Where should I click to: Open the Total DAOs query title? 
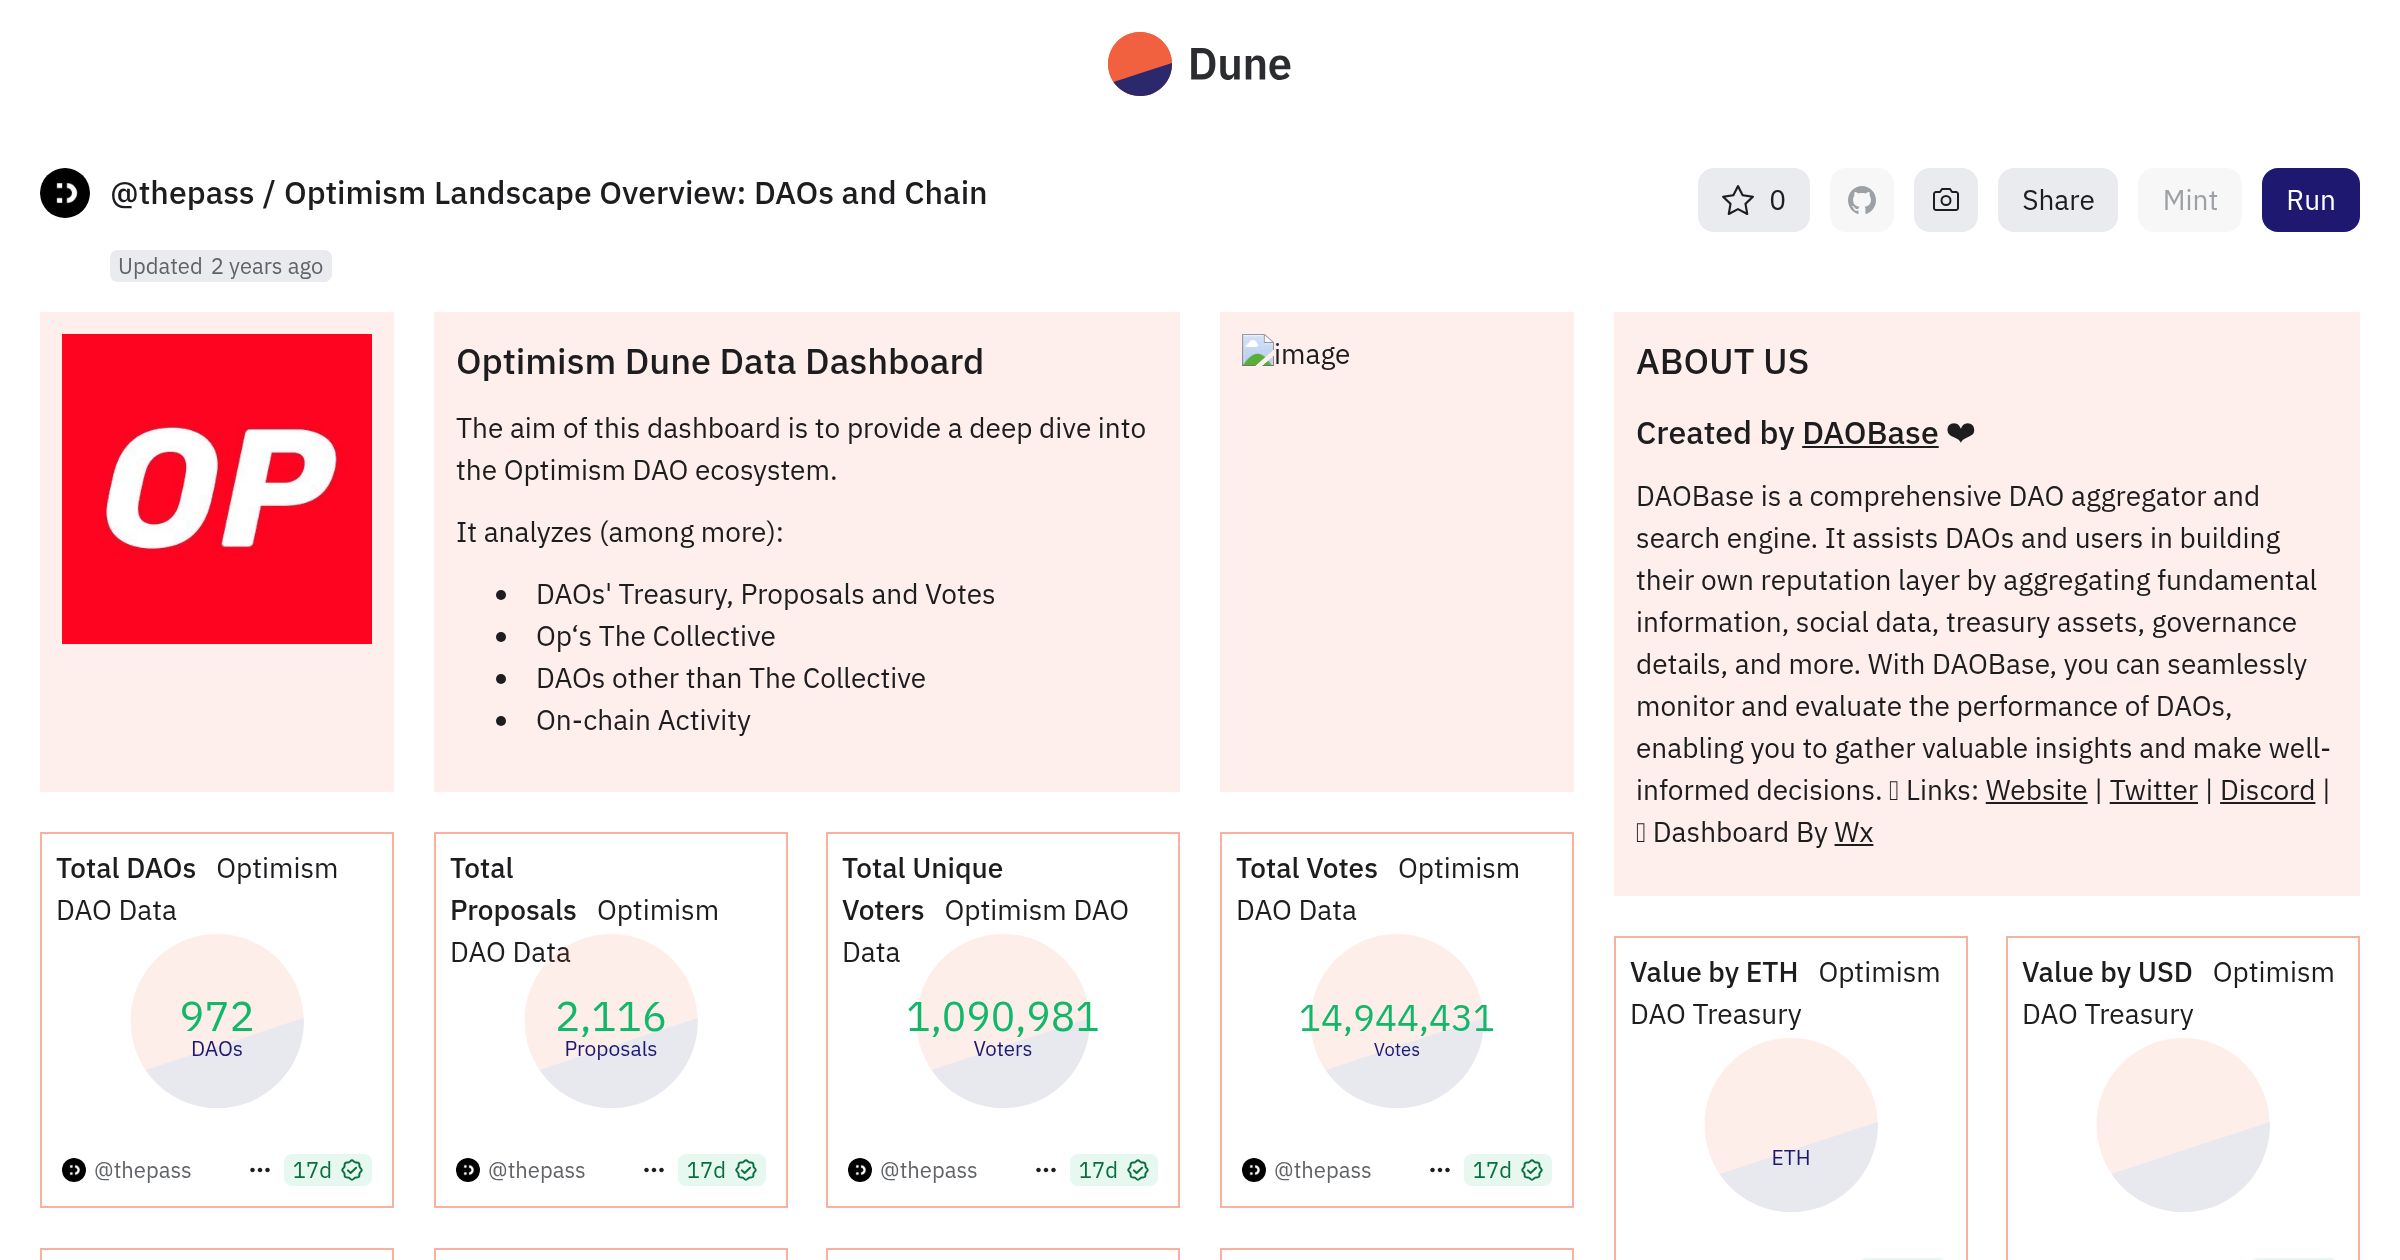pos(126,868)
